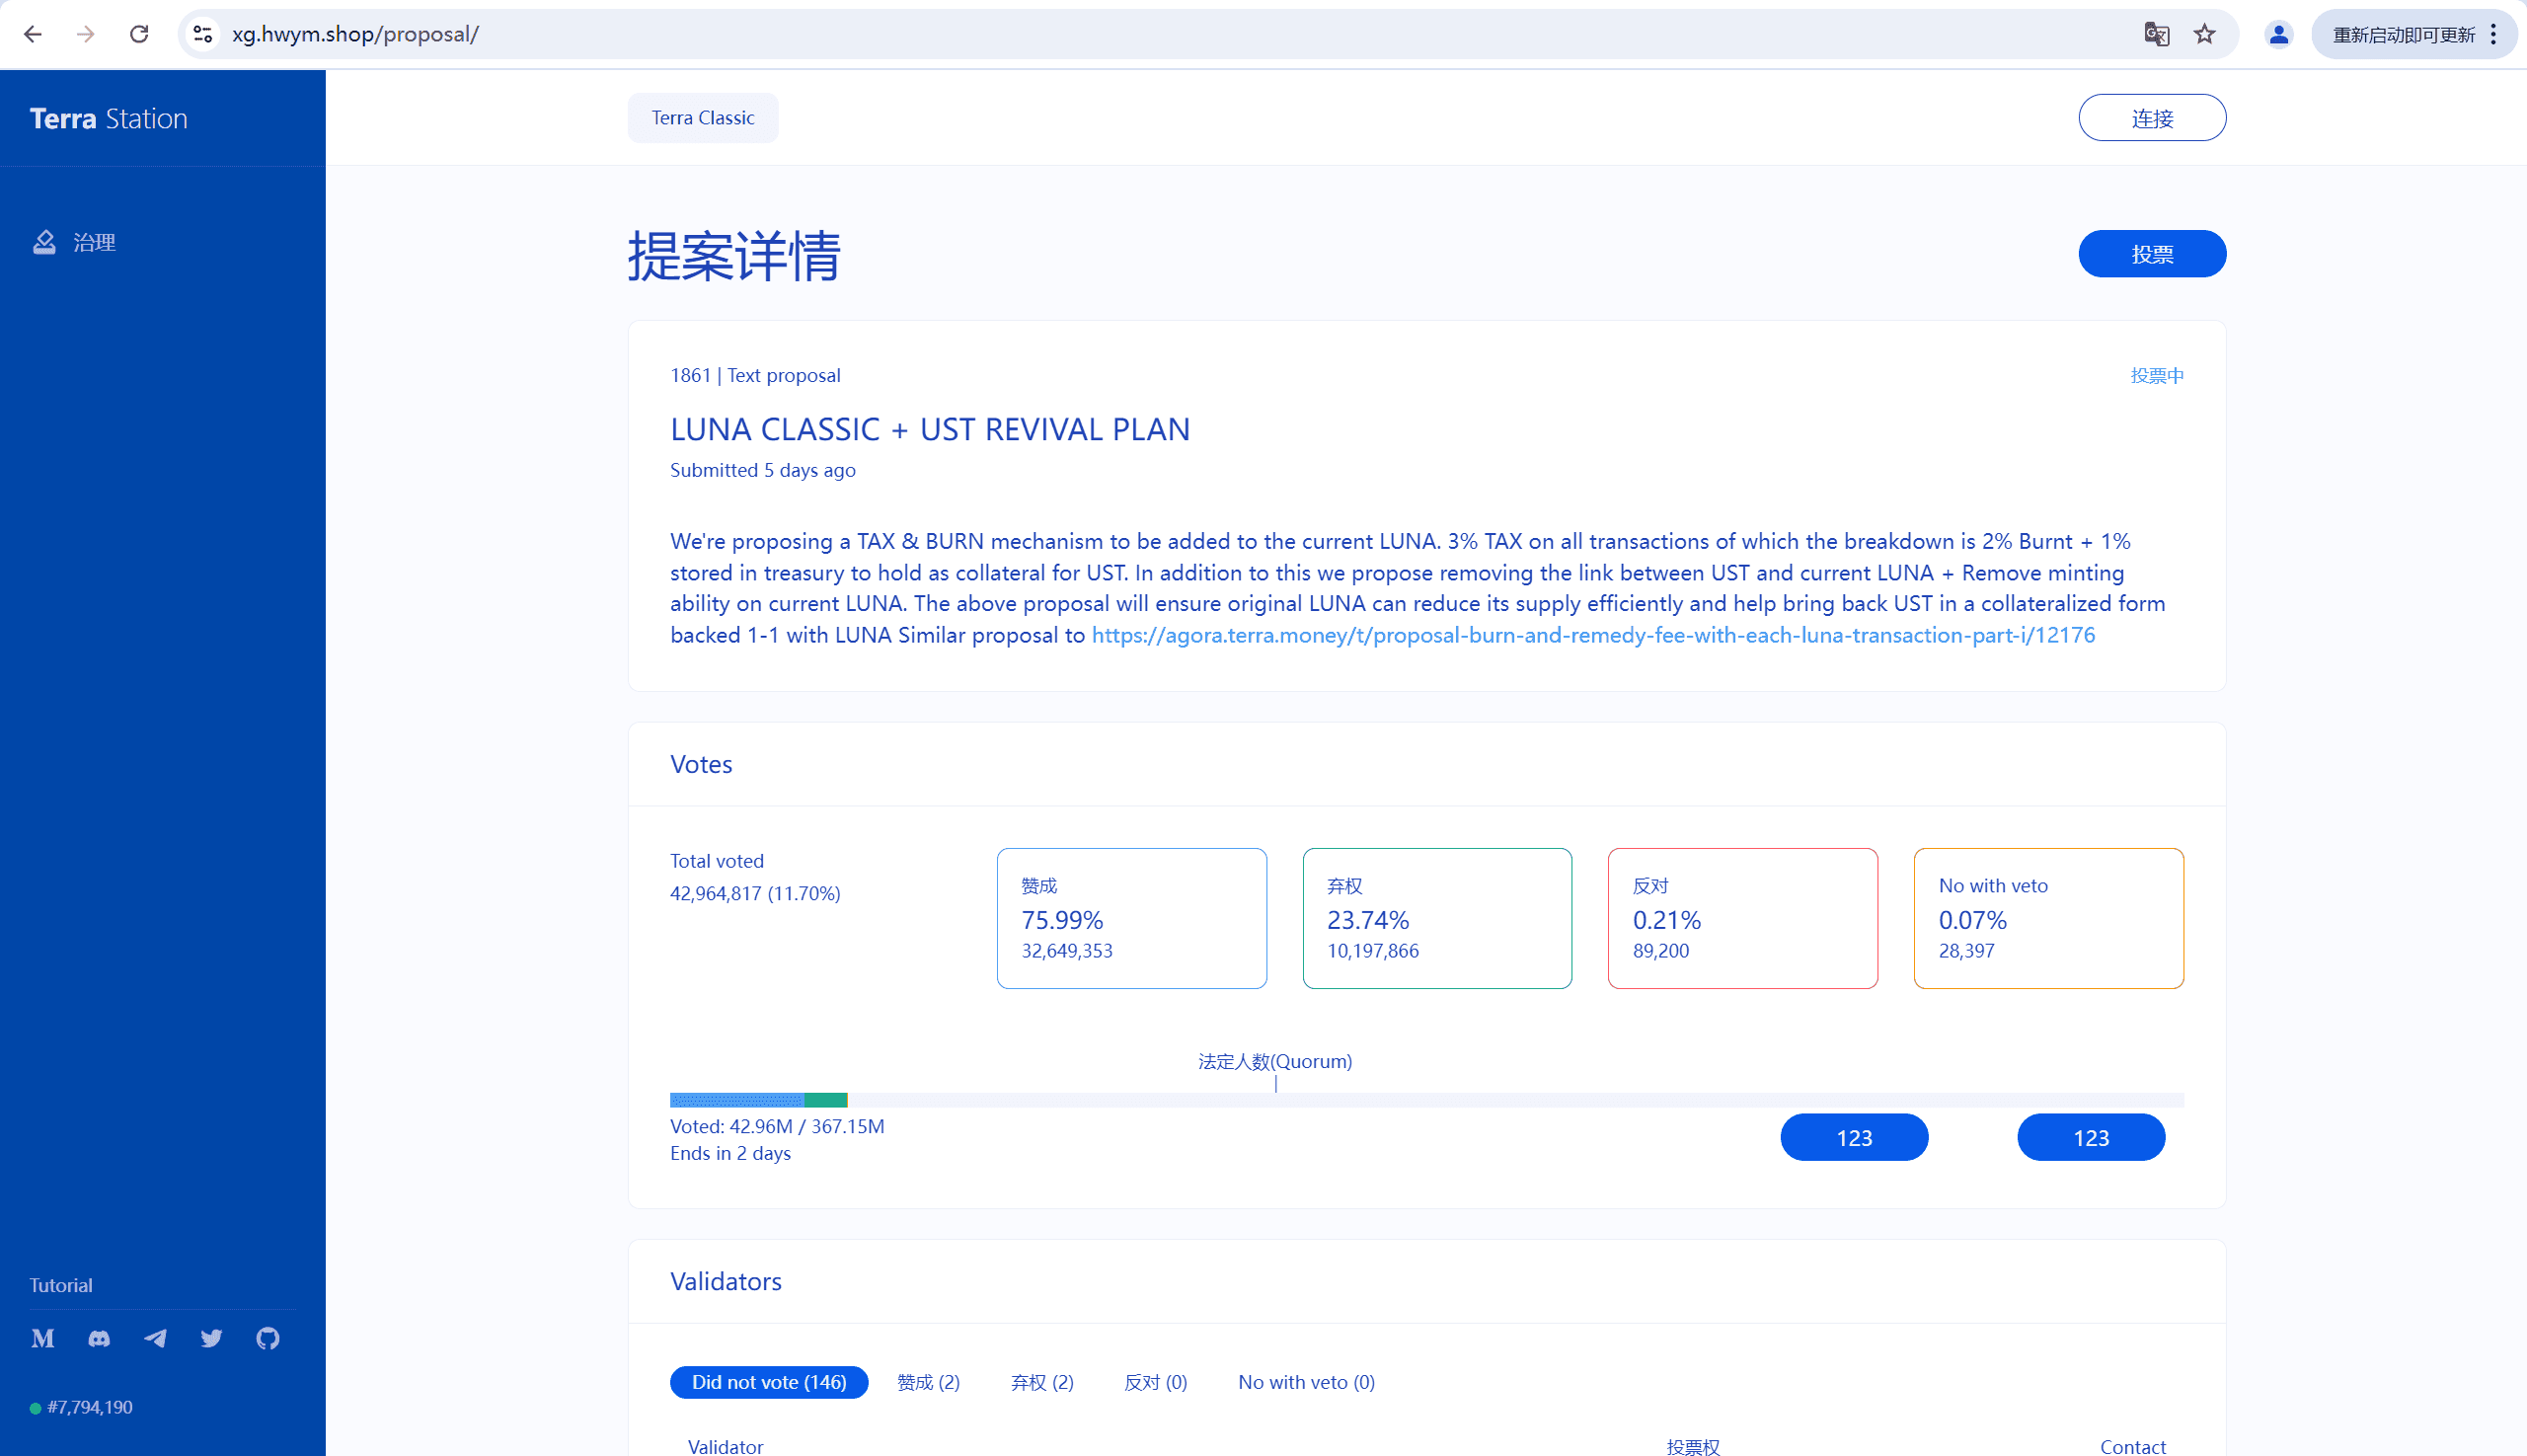Click the quorum voting progress bar
Image resolution: width=2527 pixels, height=1456 pixels.
coord(1425,1100)
